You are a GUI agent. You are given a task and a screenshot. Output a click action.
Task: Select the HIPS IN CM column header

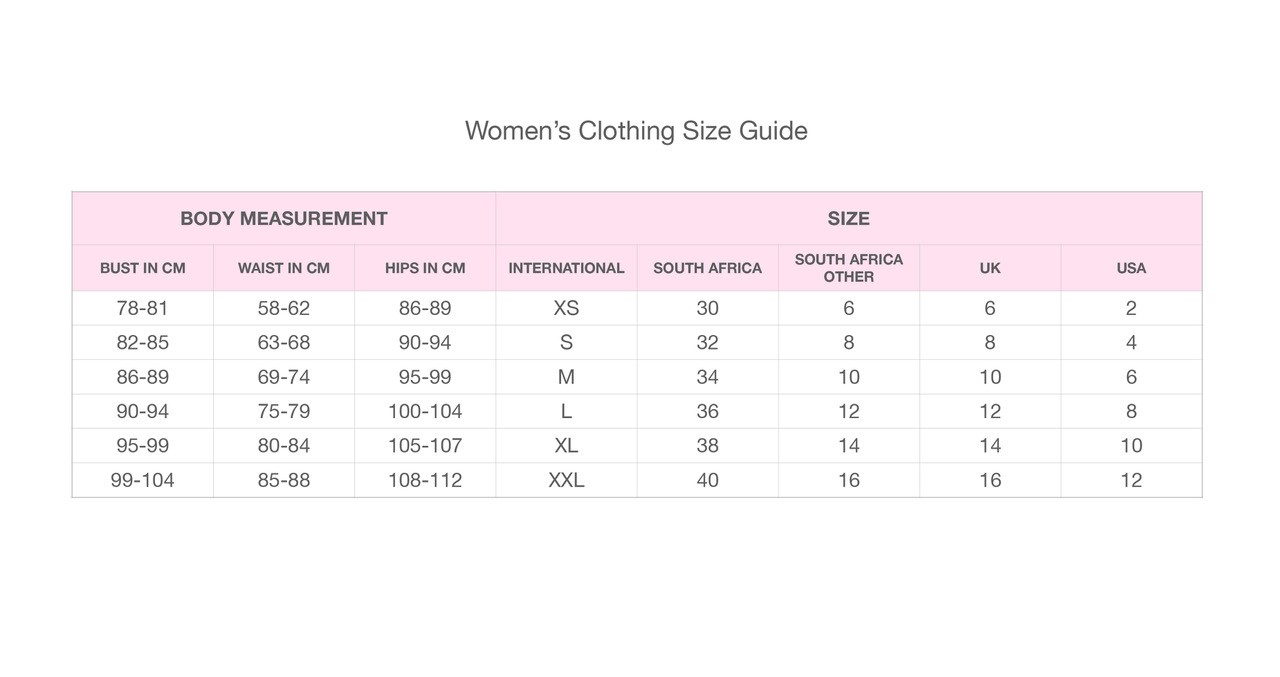coord(425,268)
